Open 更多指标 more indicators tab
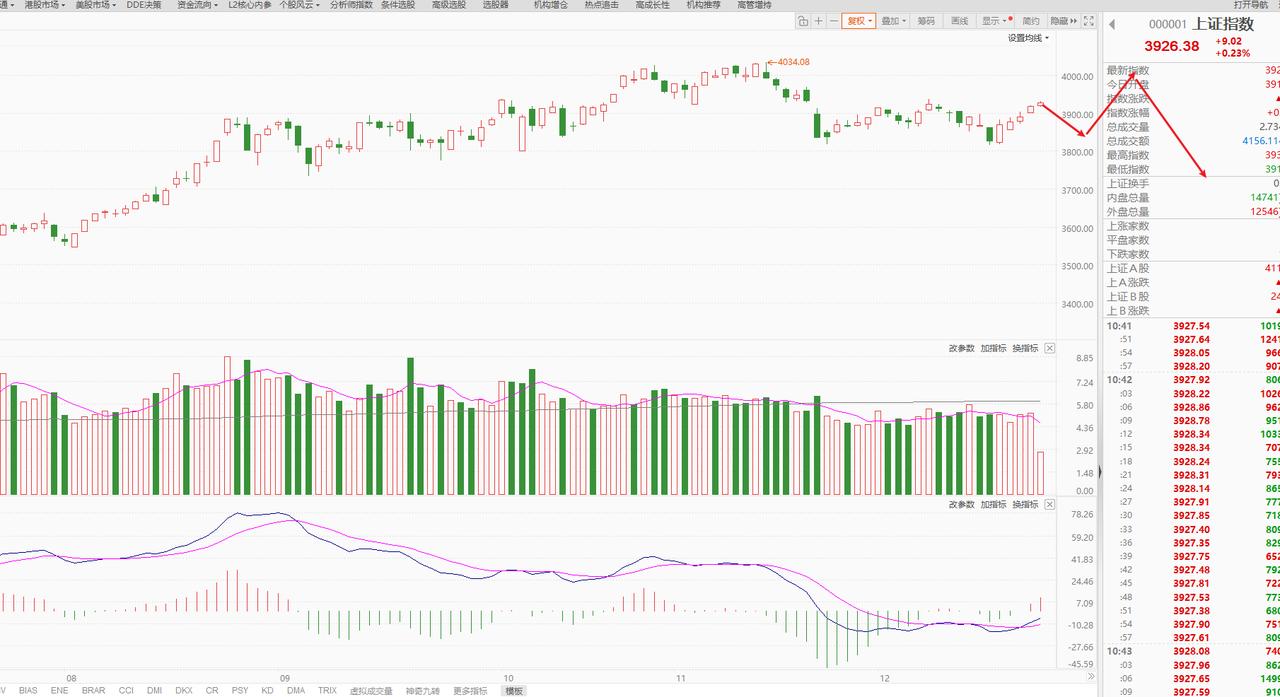 coord(470,691)
